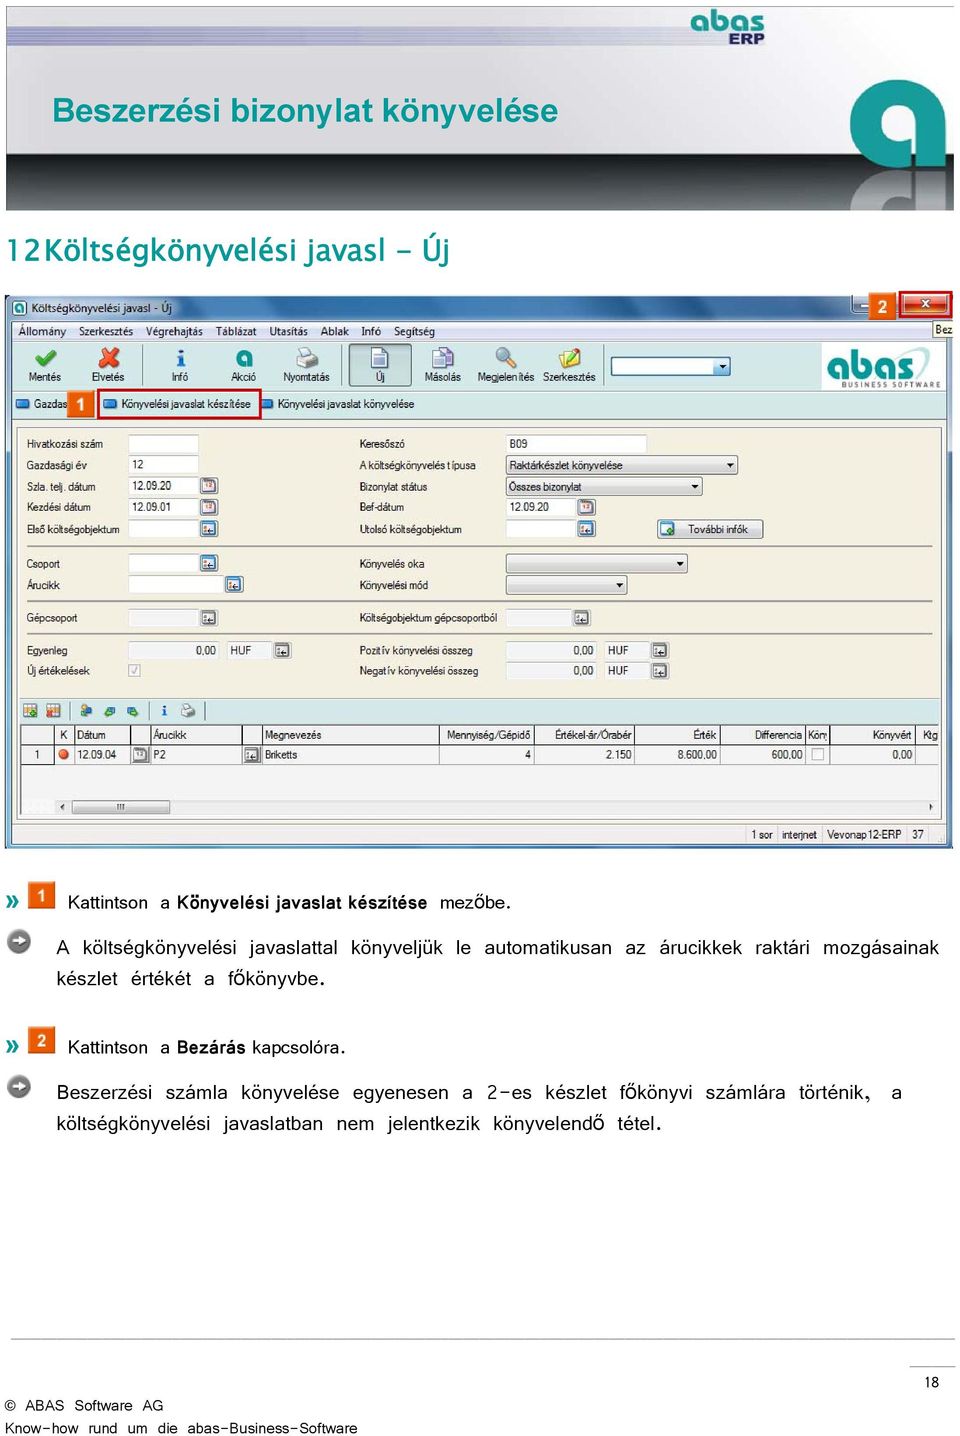
Task: Expand the Bizonylat státus dropdown
Action: point(695,487)
